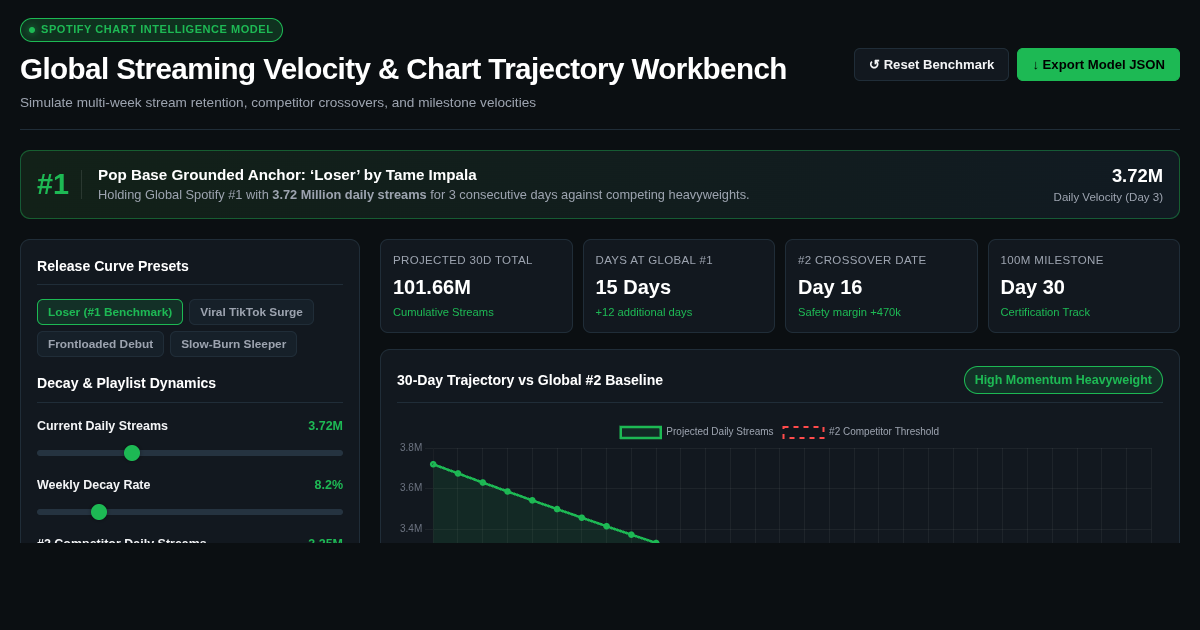Click the 3.72M current daily streams value

325,426
